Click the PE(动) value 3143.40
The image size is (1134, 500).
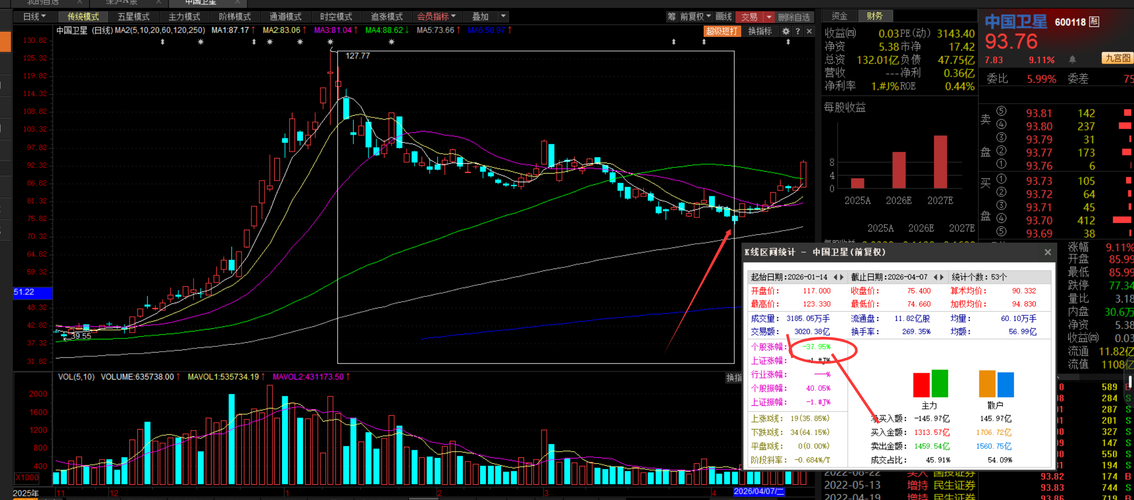click(955, 33)
